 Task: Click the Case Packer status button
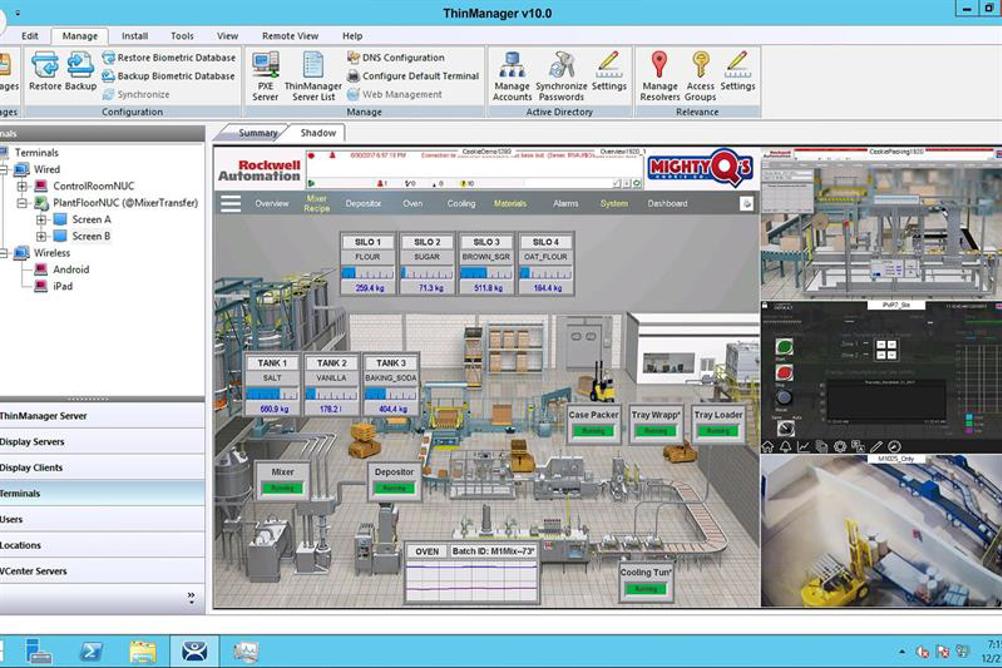point(594,431)
